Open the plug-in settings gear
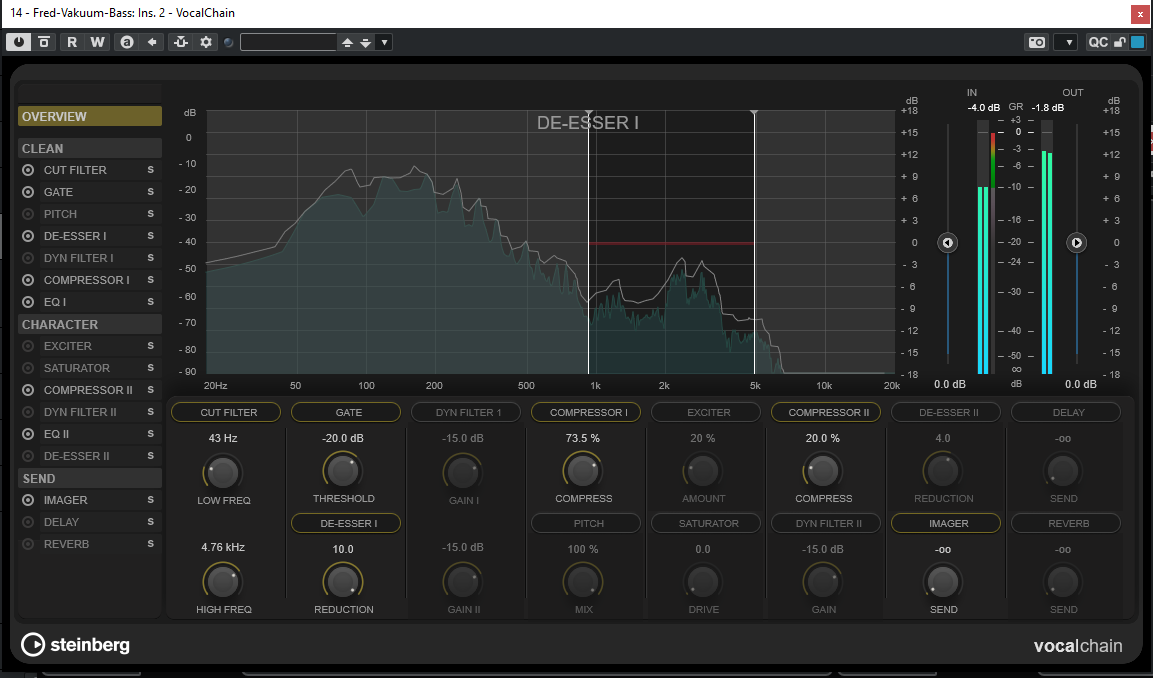The image size is (1153, 678). (x=206, y=42)
